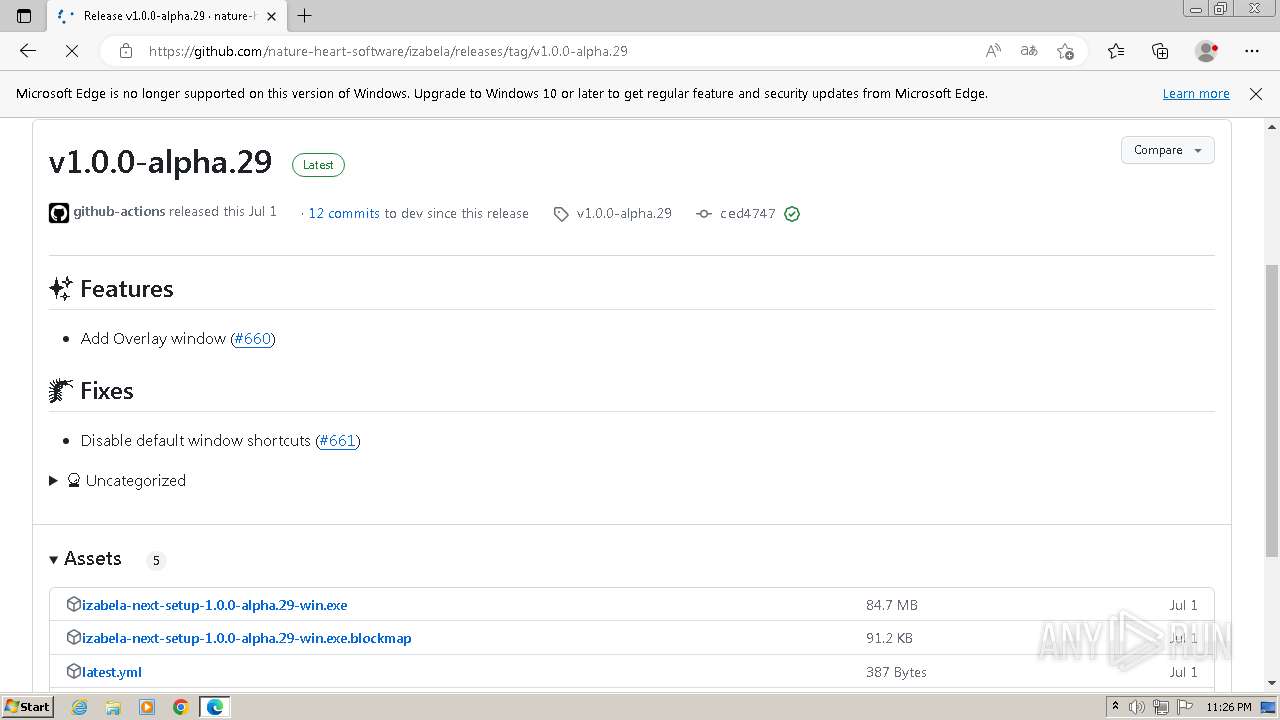Click the 91.2 KB file size
The width and height of the screenshot is (1280, 720).
point(889,638)
